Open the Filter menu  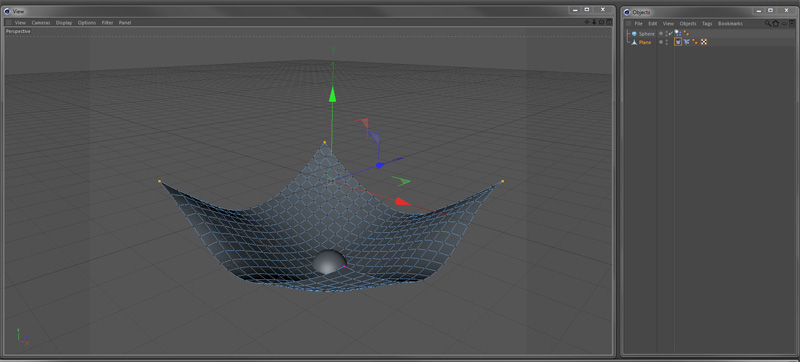click(107, 23)
